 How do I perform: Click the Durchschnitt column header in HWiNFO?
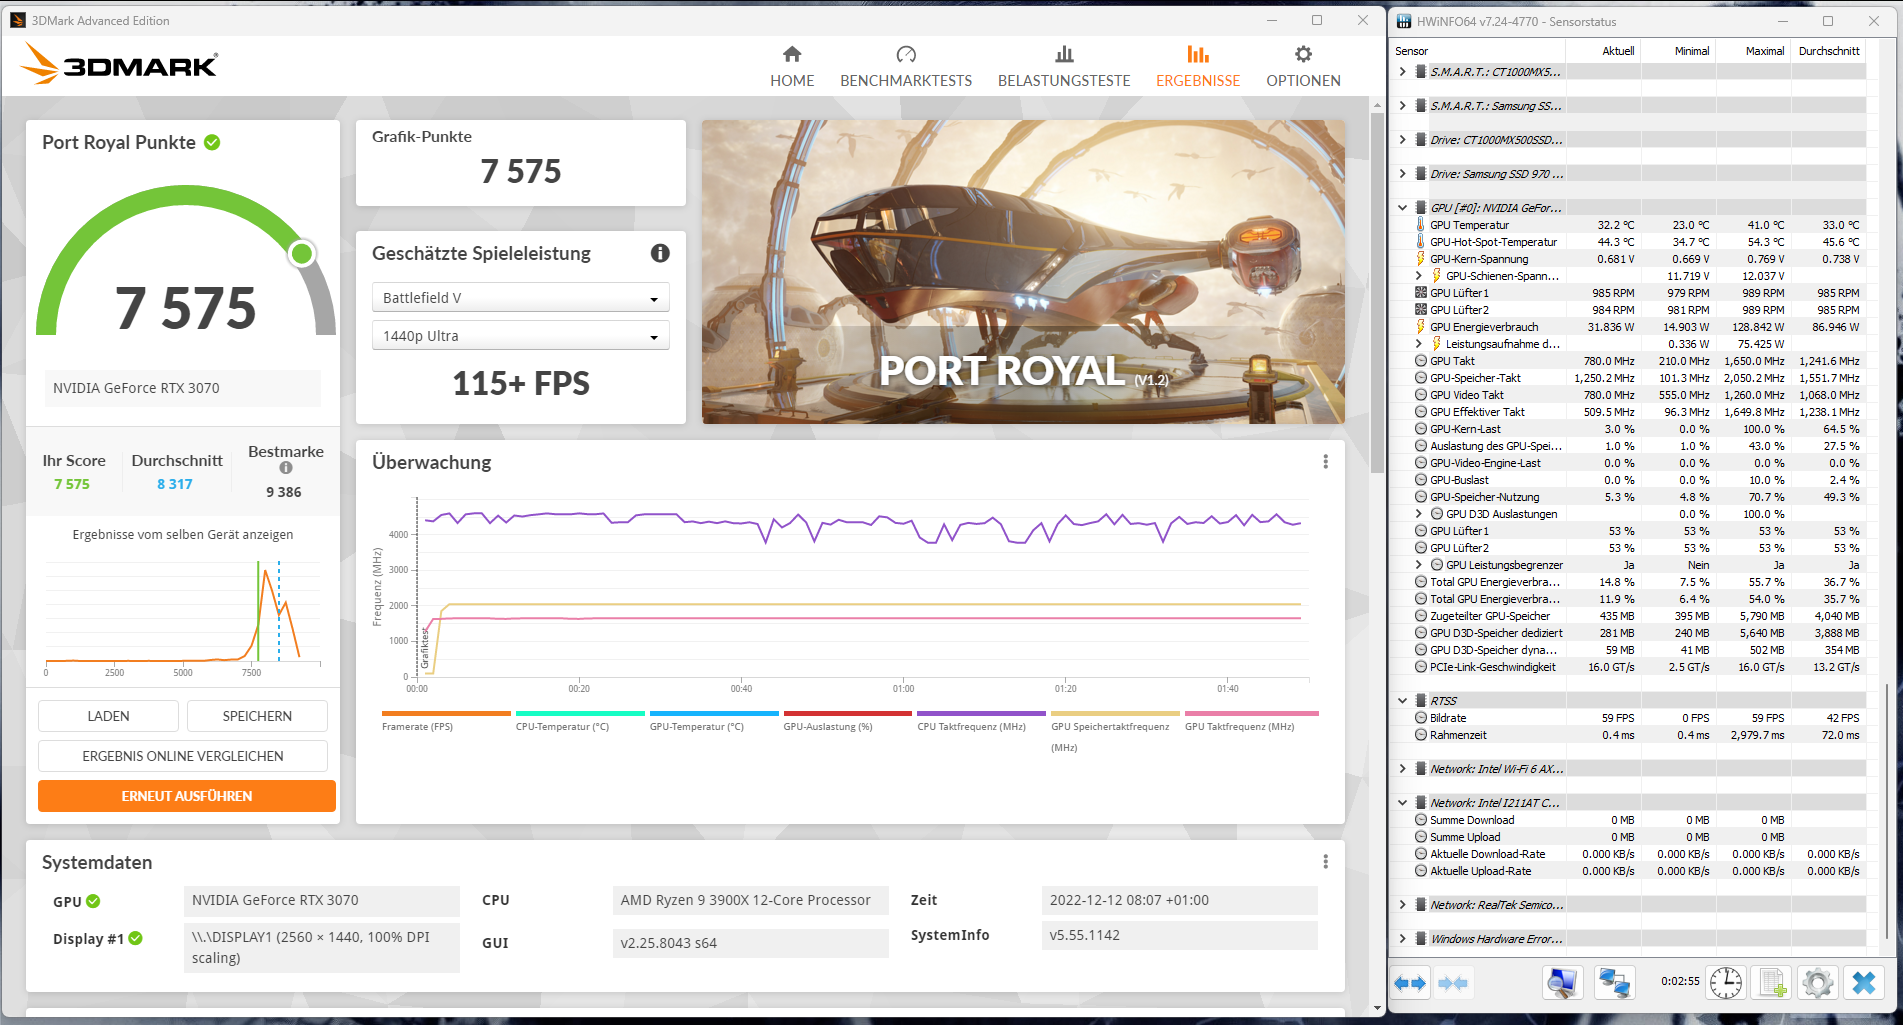(x=1829, y=51)
